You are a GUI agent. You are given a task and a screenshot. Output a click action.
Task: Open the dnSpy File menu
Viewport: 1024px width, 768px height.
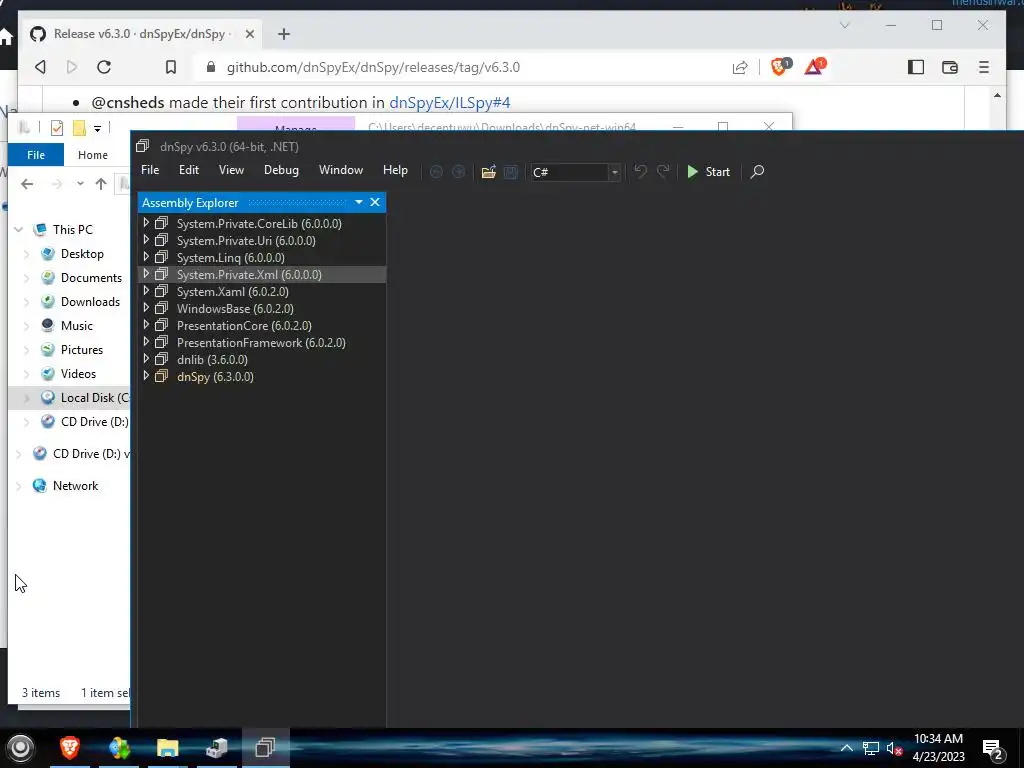[150, 170]
